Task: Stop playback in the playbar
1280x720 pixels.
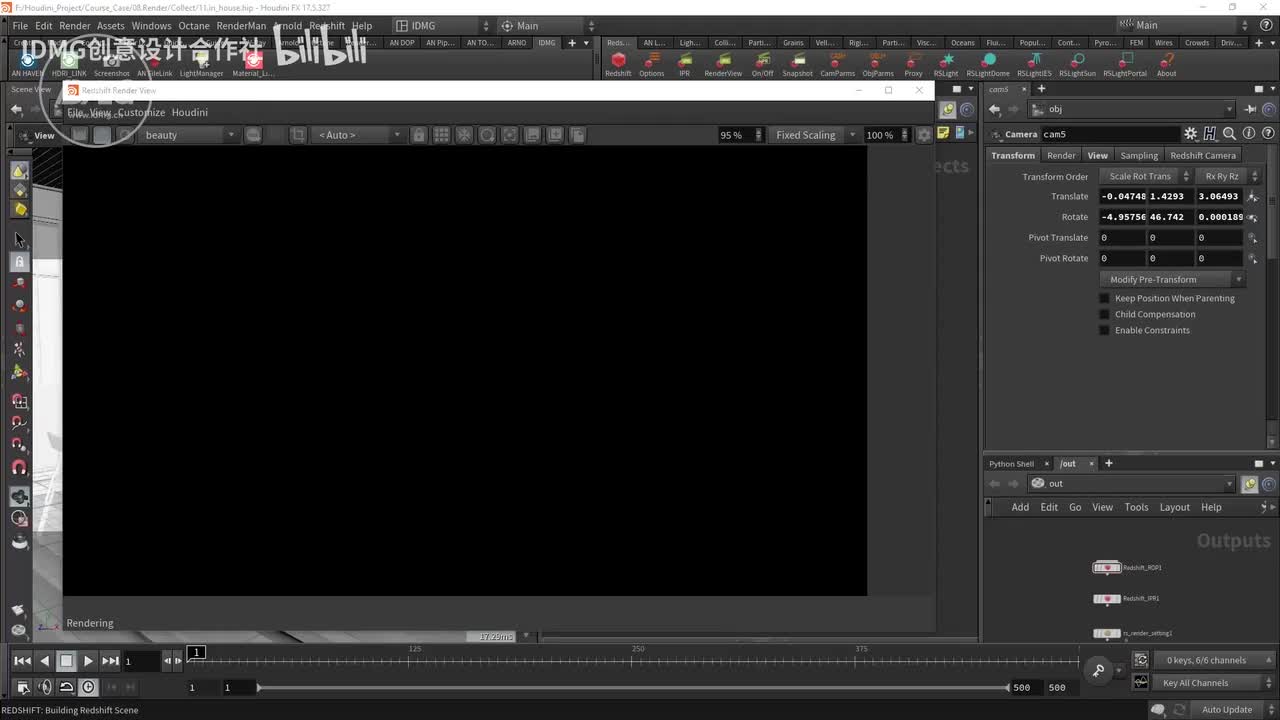Action: click(66, 661)
